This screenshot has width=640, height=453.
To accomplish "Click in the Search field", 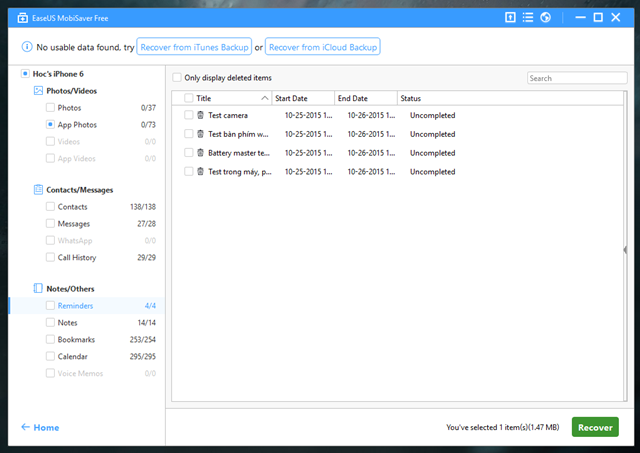I will (577, 78).
